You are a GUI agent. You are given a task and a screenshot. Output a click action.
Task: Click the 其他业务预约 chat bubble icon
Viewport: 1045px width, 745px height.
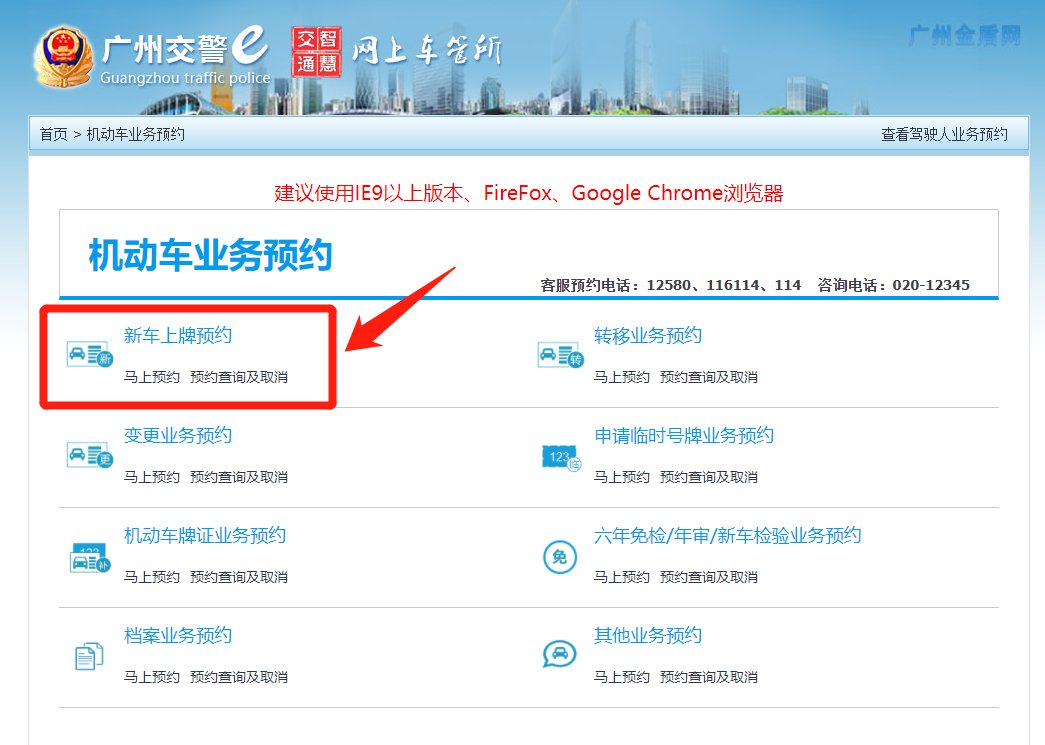click(x=559, y=655)
